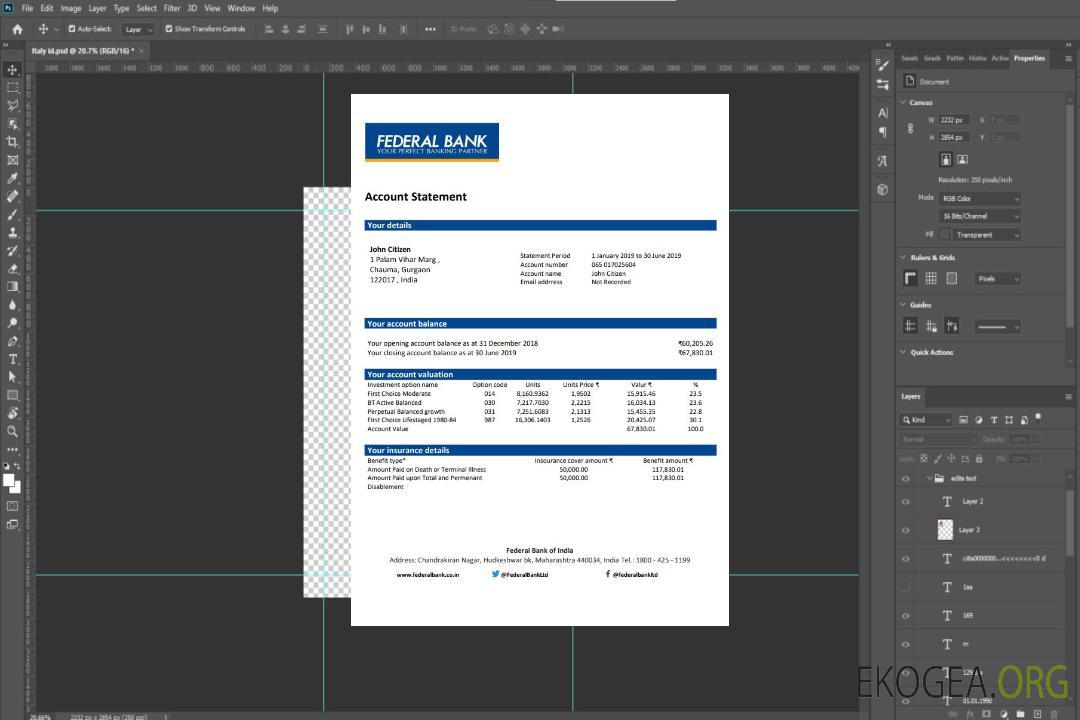Viewport: 1080px width, 720px height.
Task: Pick the Brush tool
Action: tap(12, 214)
